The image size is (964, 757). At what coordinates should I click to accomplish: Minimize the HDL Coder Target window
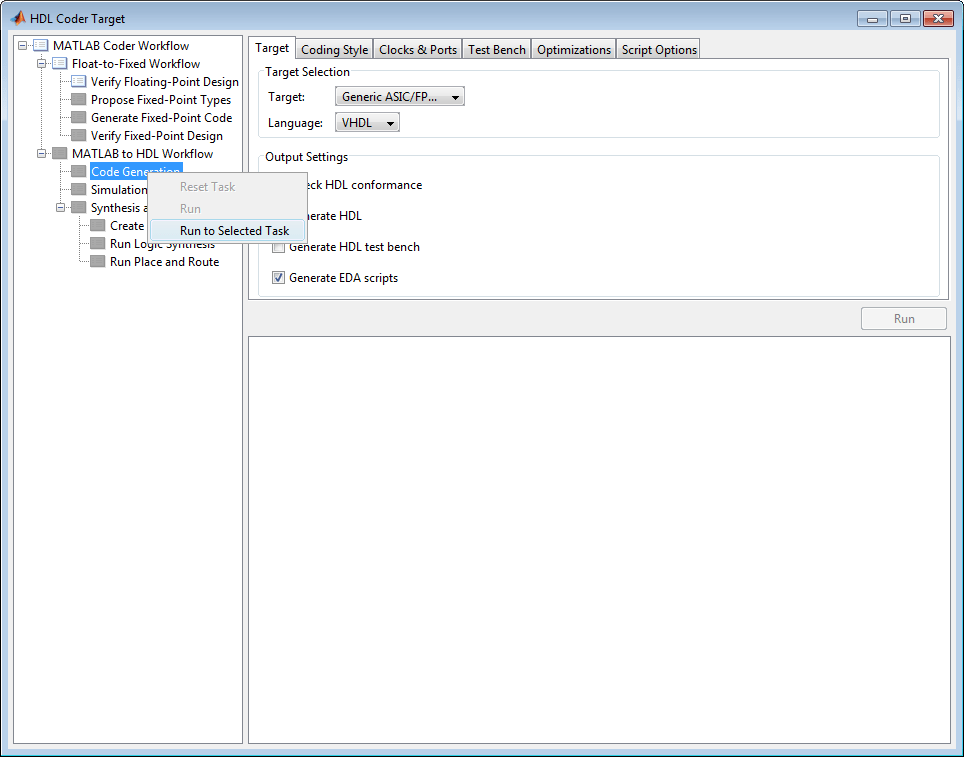point(872,19)
